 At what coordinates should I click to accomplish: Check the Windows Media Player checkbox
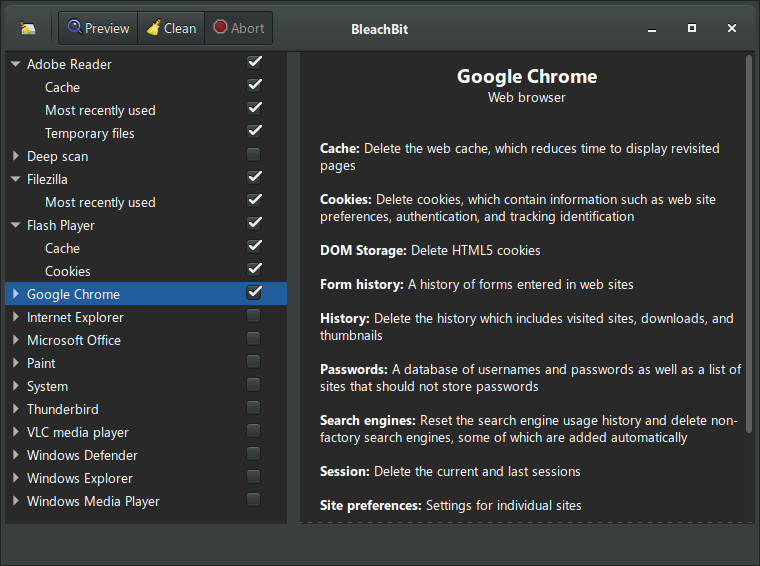253,500
